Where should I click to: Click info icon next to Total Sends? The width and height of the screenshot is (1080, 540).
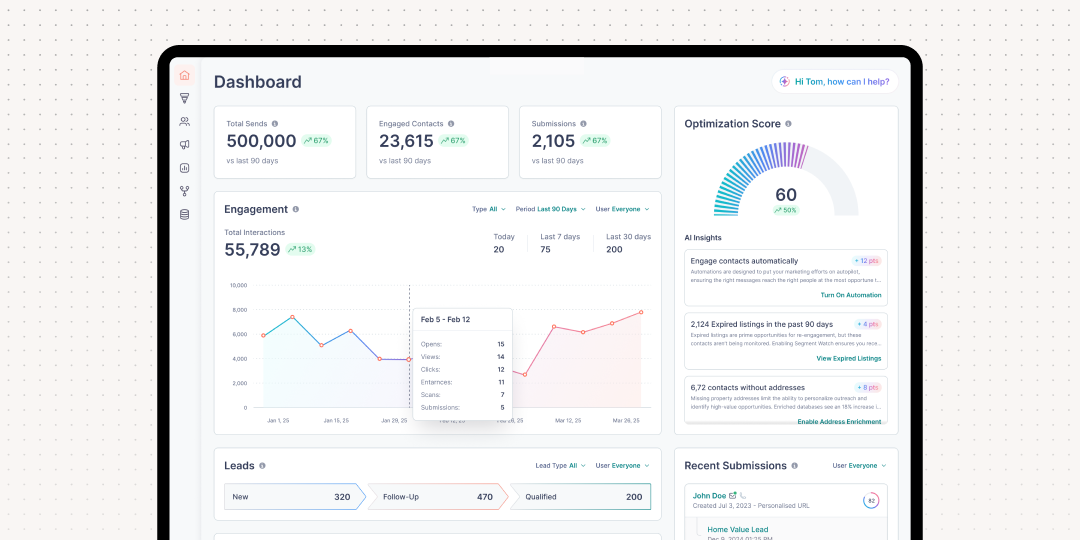[x=275, y=124]
